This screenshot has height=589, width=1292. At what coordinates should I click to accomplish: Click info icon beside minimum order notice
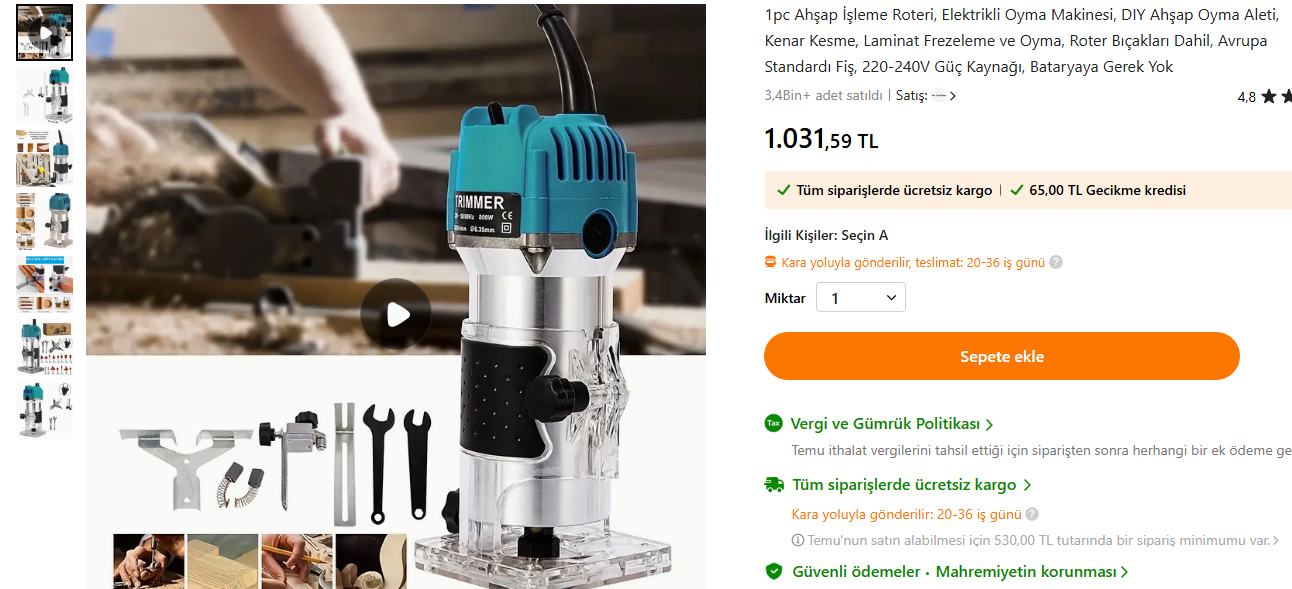(798, 540)
